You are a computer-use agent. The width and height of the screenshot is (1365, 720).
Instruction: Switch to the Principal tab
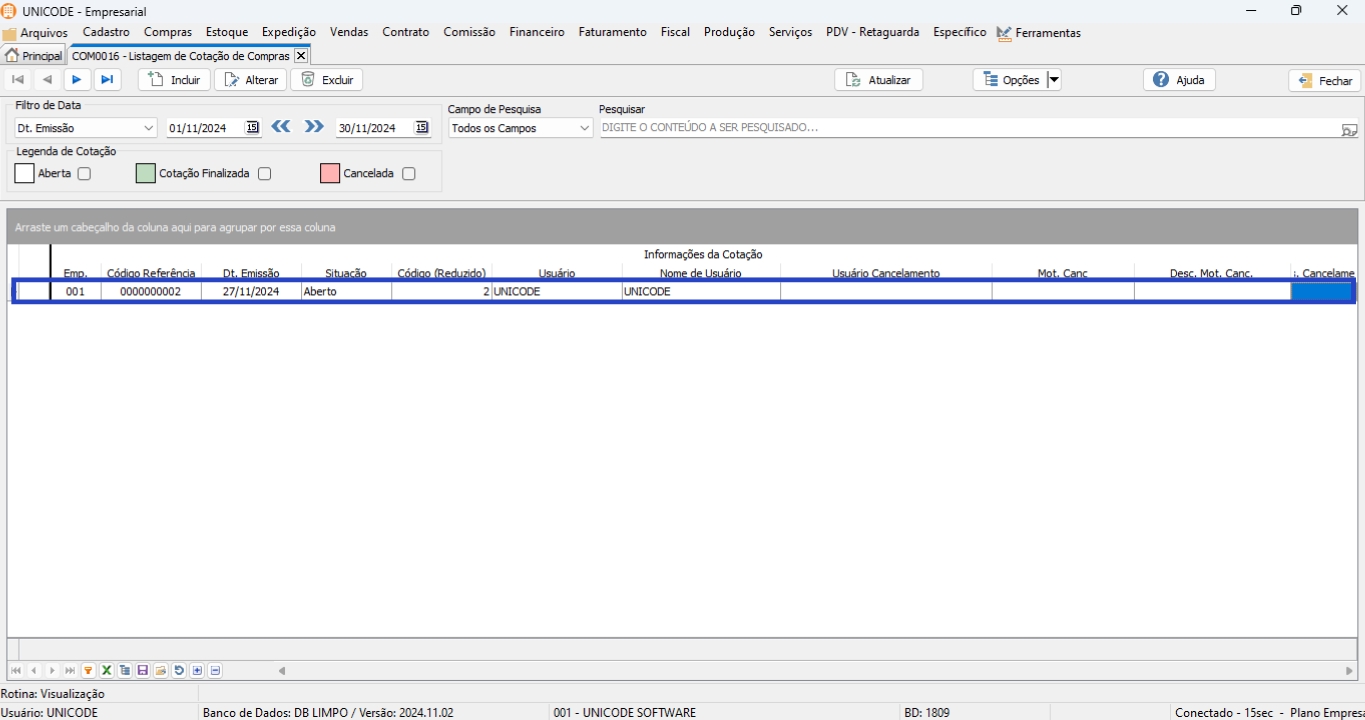point(34,56)
